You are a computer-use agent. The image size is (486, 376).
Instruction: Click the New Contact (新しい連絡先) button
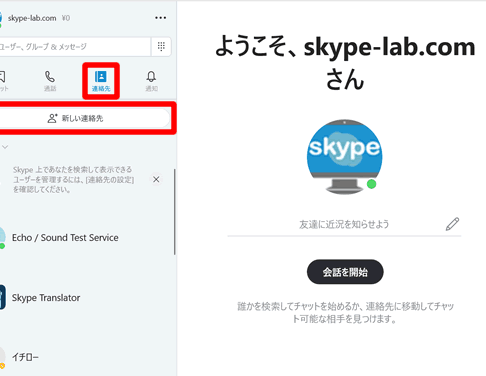(85, 118)
